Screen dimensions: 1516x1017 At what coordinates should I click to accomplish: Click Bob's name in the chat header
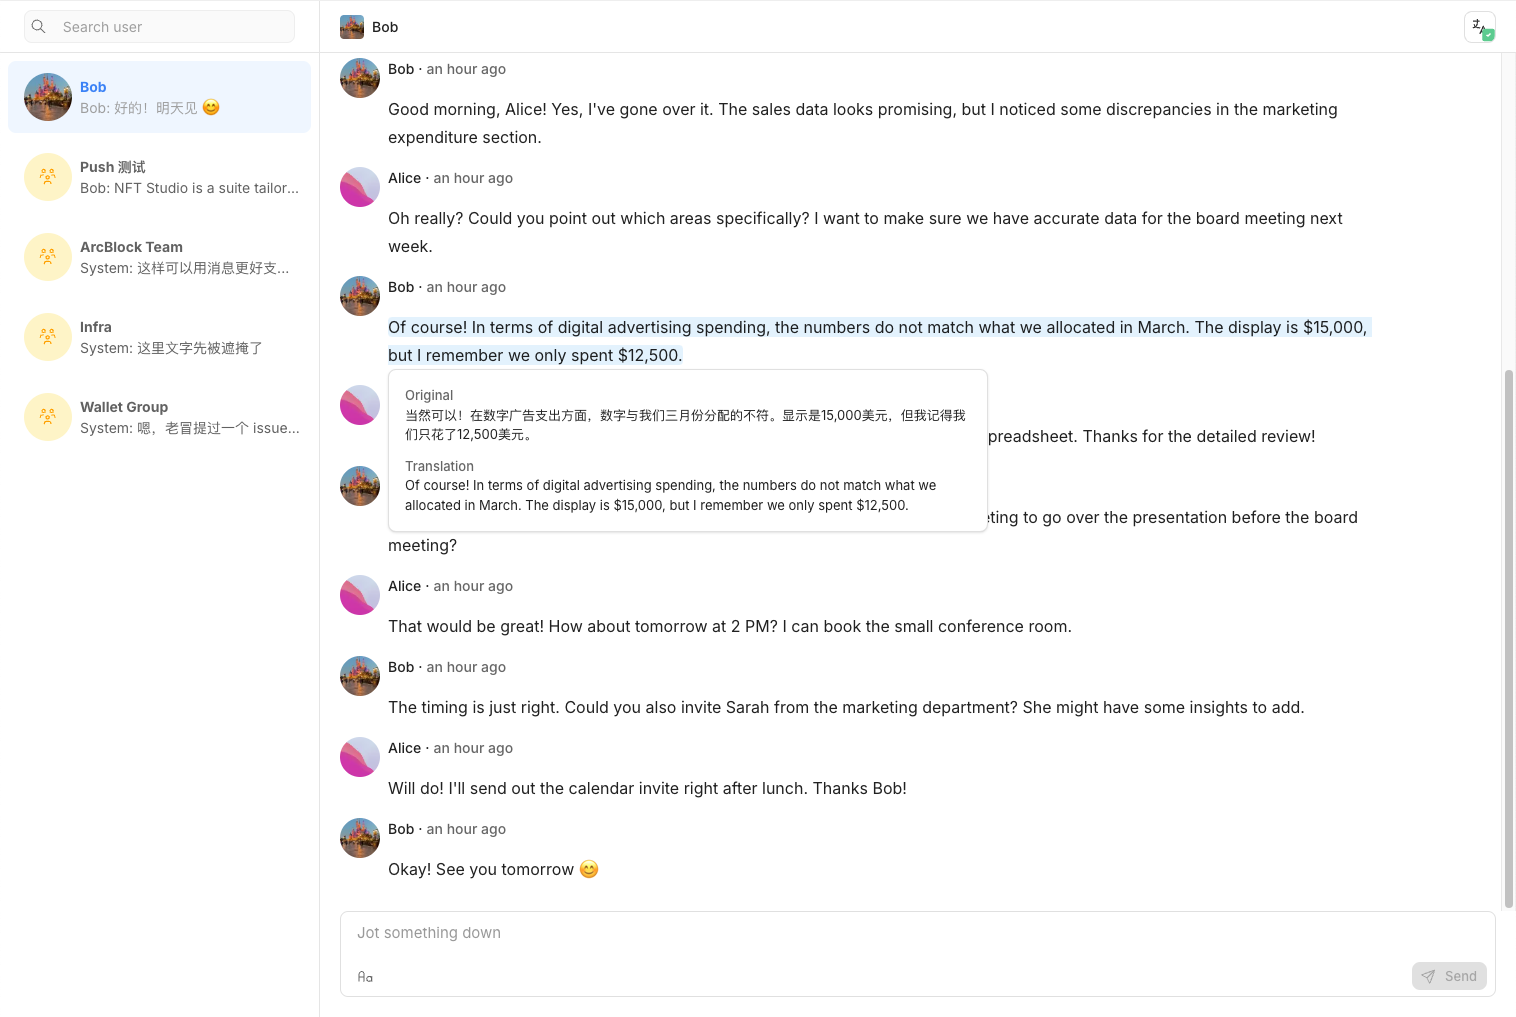(x=385, y=27)
